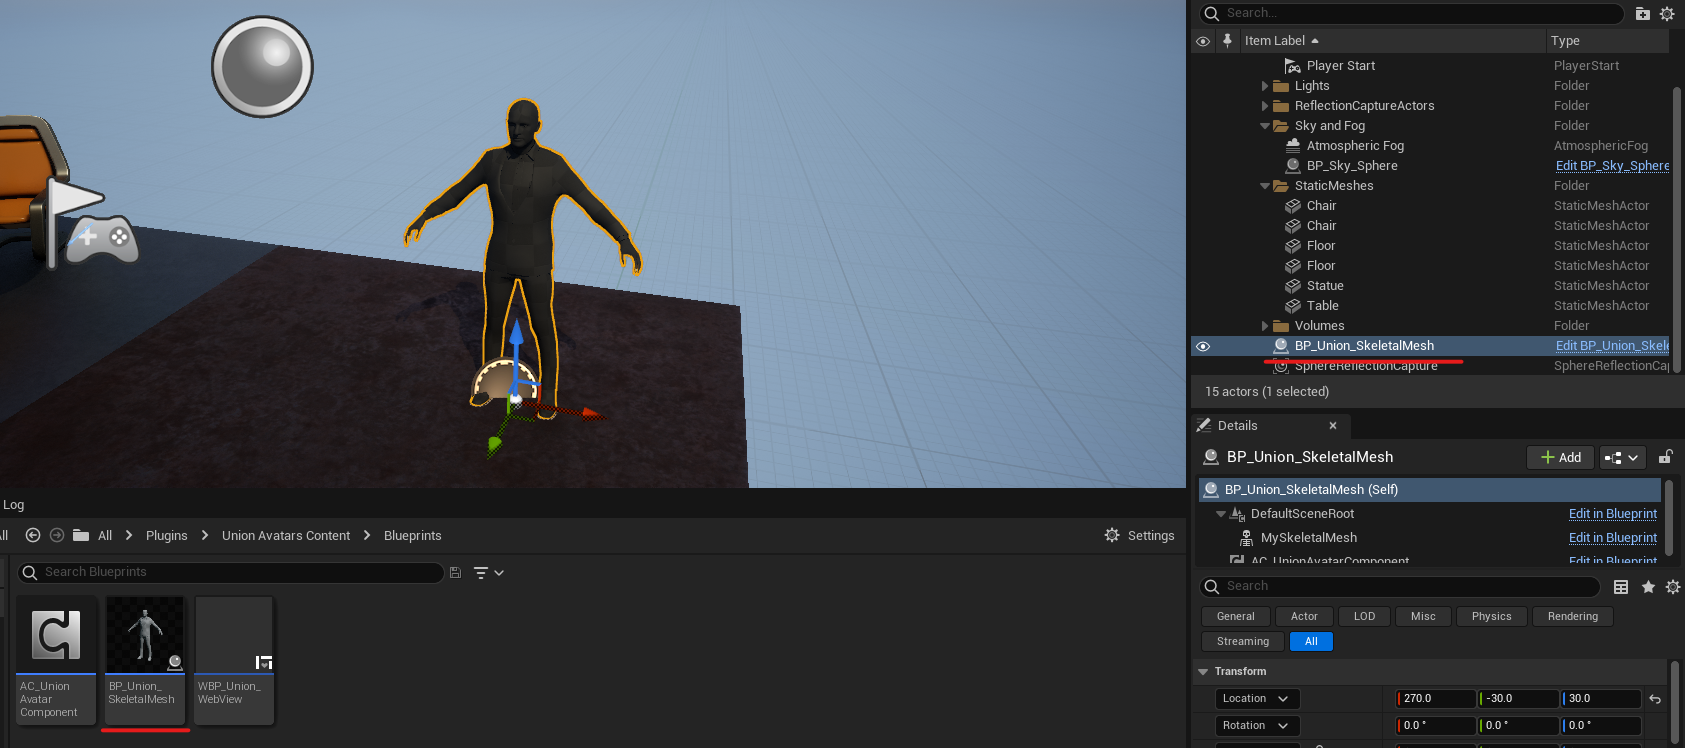This screenshot has height=748, width=1685.
Task: Open the Location type dropdown
Action: 1256,699
